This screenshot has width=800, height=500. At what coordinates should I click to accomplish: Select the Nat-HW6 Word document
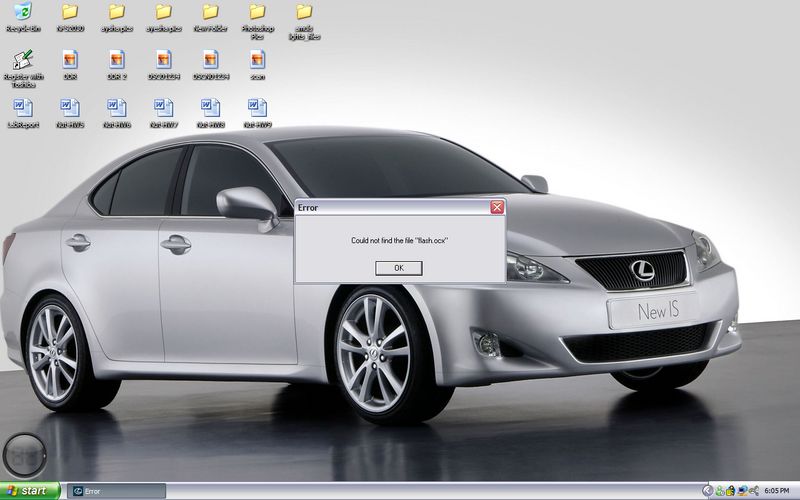(x=117, y=113)
